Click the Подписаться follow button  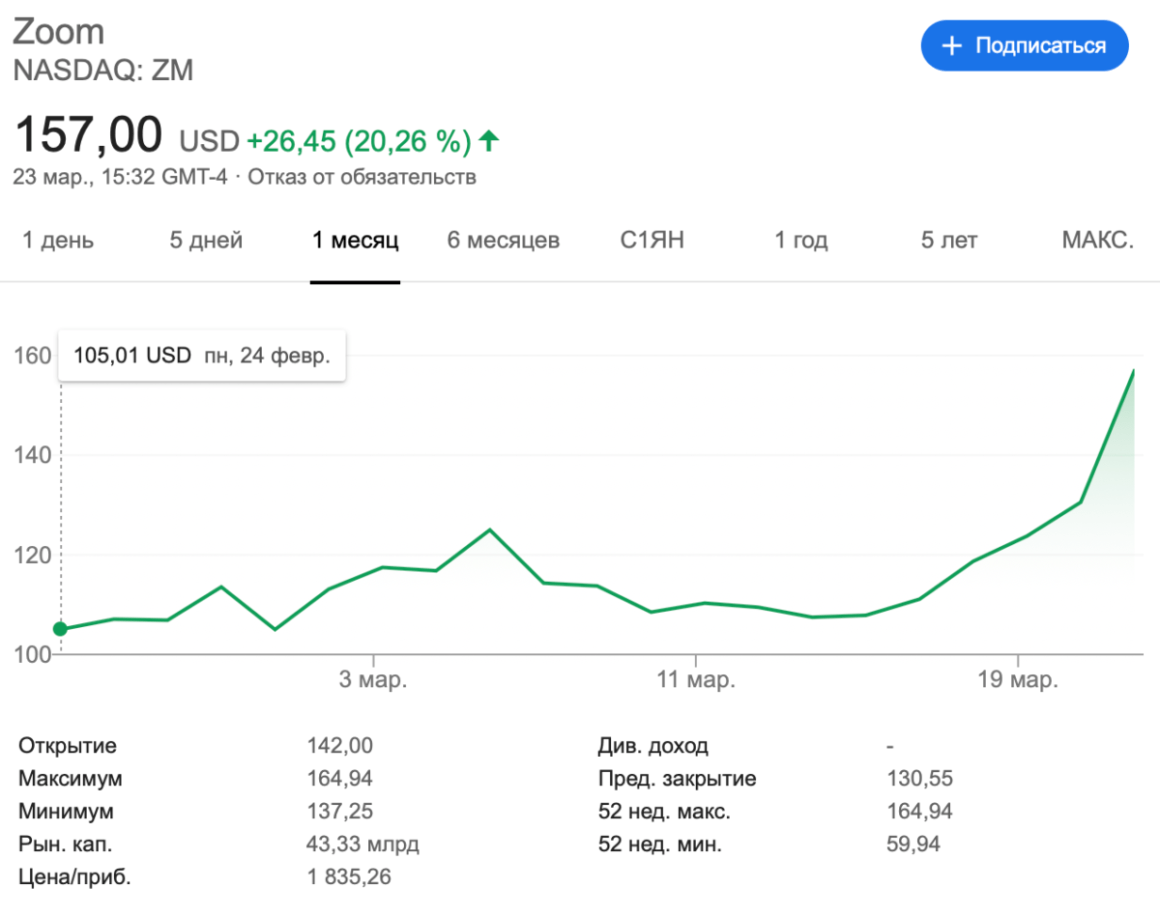tap(1024, 46)
